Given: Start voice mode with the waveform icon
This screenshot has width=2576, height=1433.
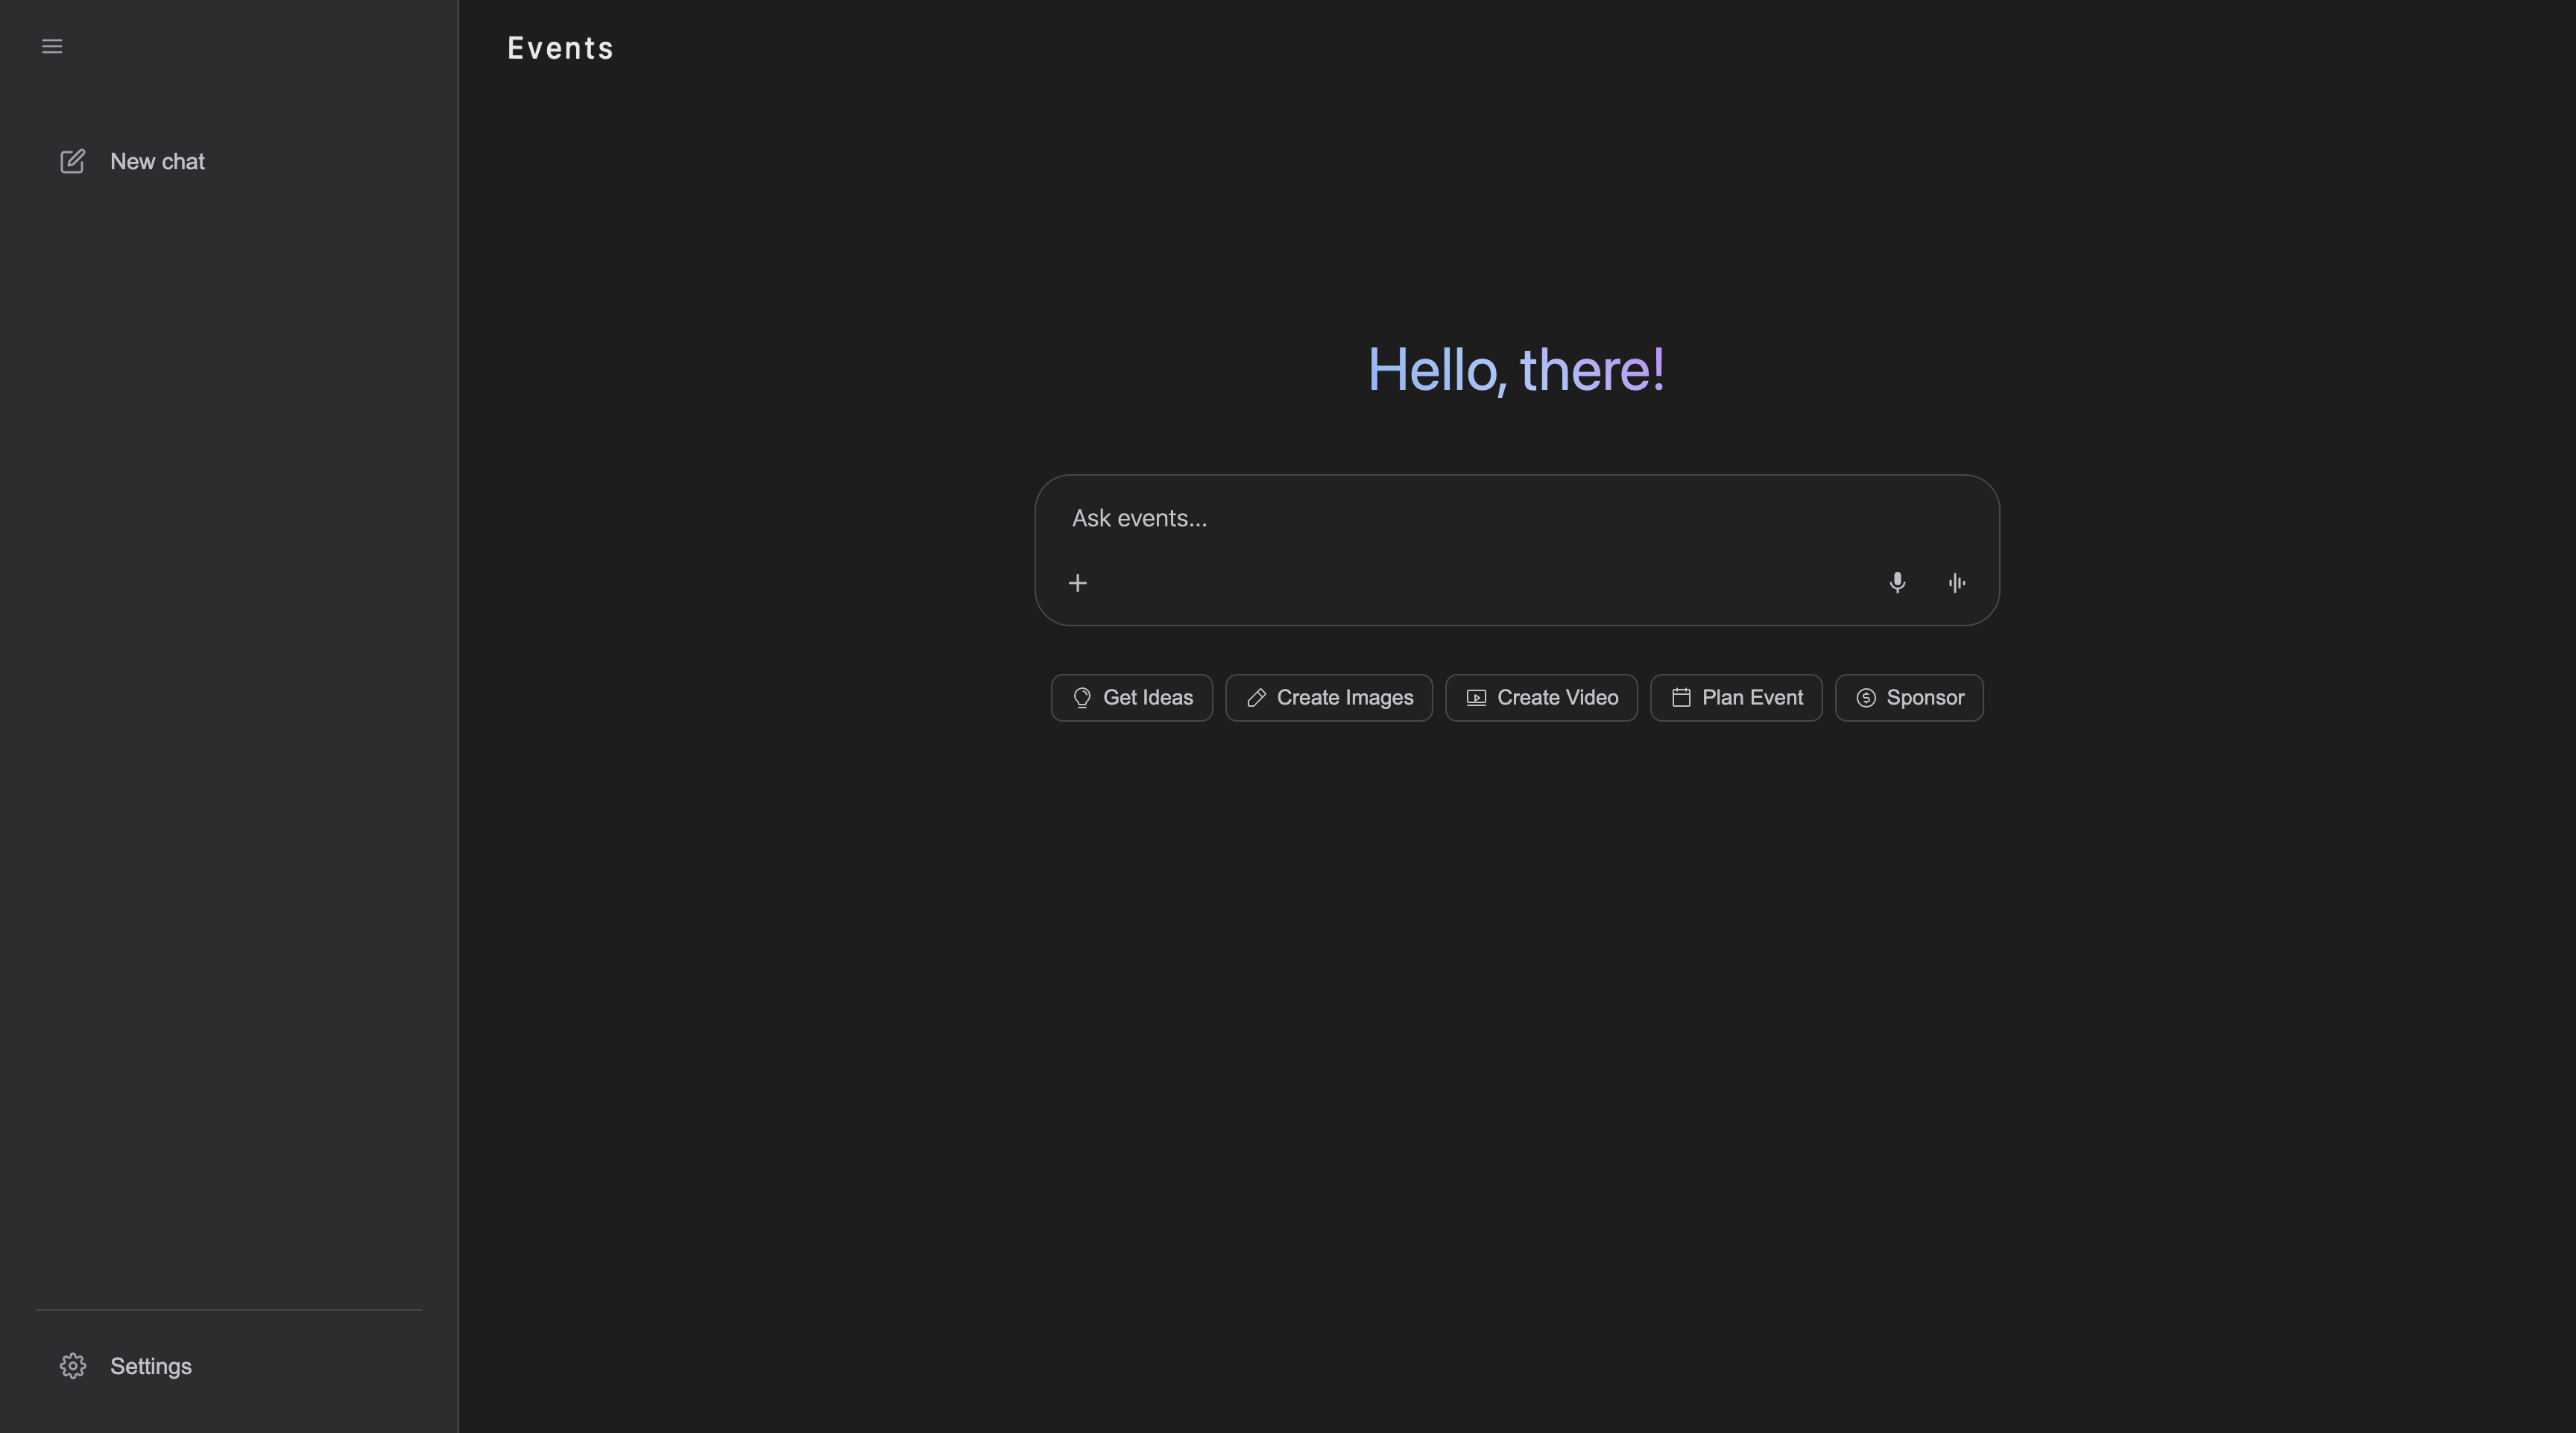Looking at the screenshot, I should pos(1957,582).
